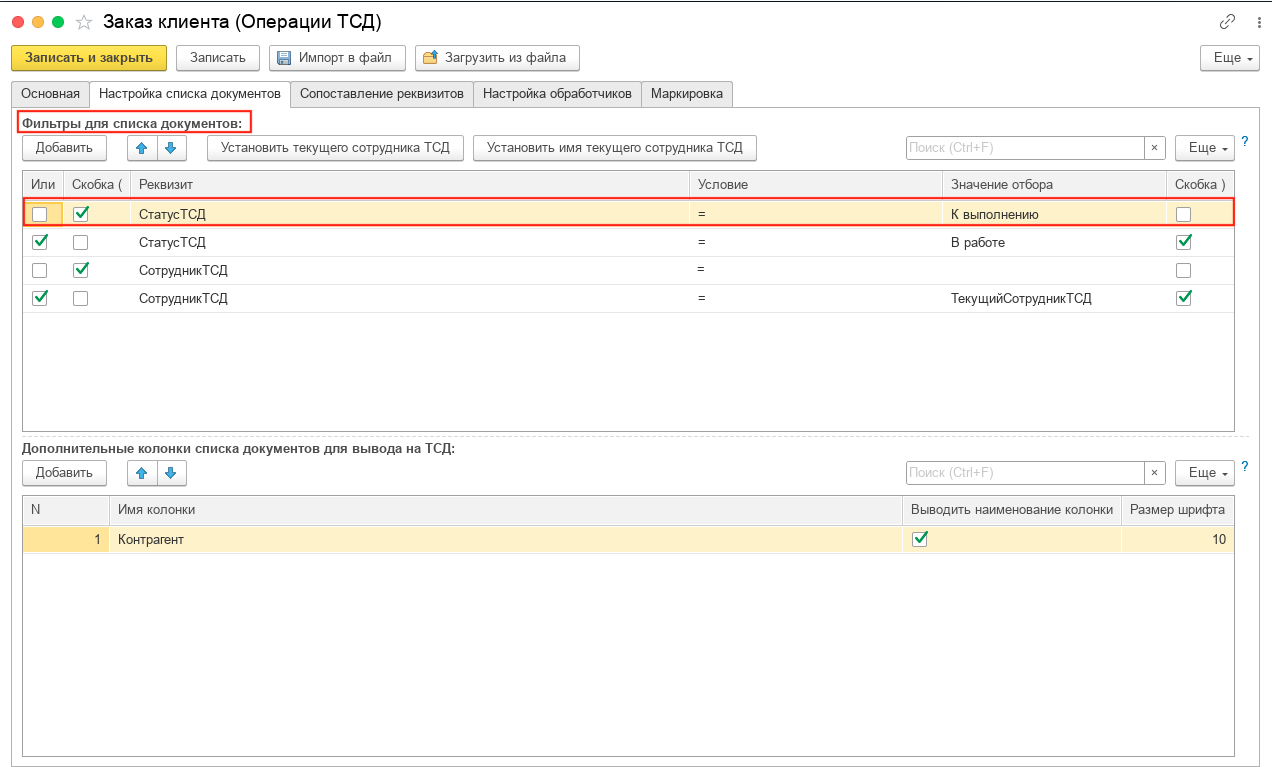Image resolution: width=1272 pixels, height=767 pixels.
Task: Open help question mark for the filters section
Action: point(1244,142)
